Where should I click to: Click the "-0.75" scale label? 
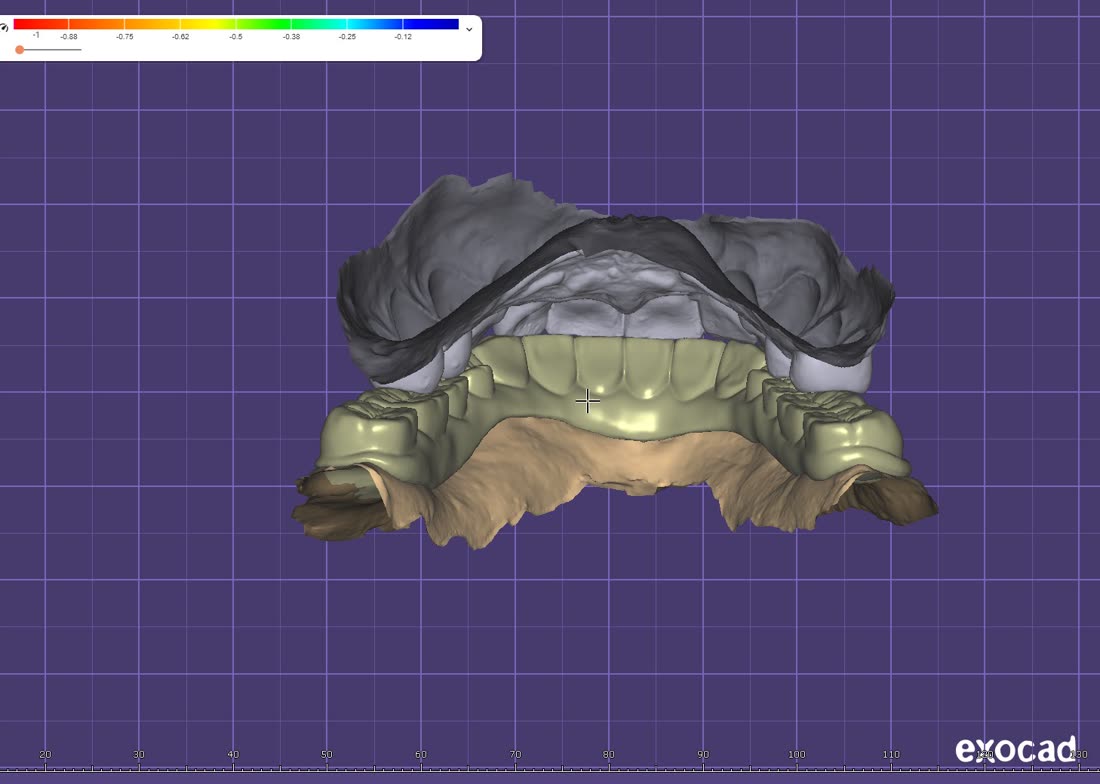pos(124,36)
